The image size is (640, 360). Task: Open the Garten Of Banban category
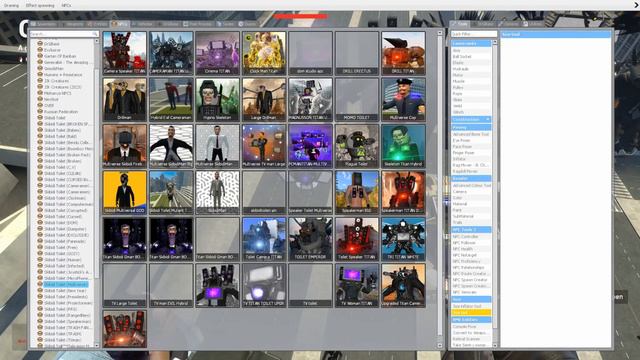click(x=60, y=56)
